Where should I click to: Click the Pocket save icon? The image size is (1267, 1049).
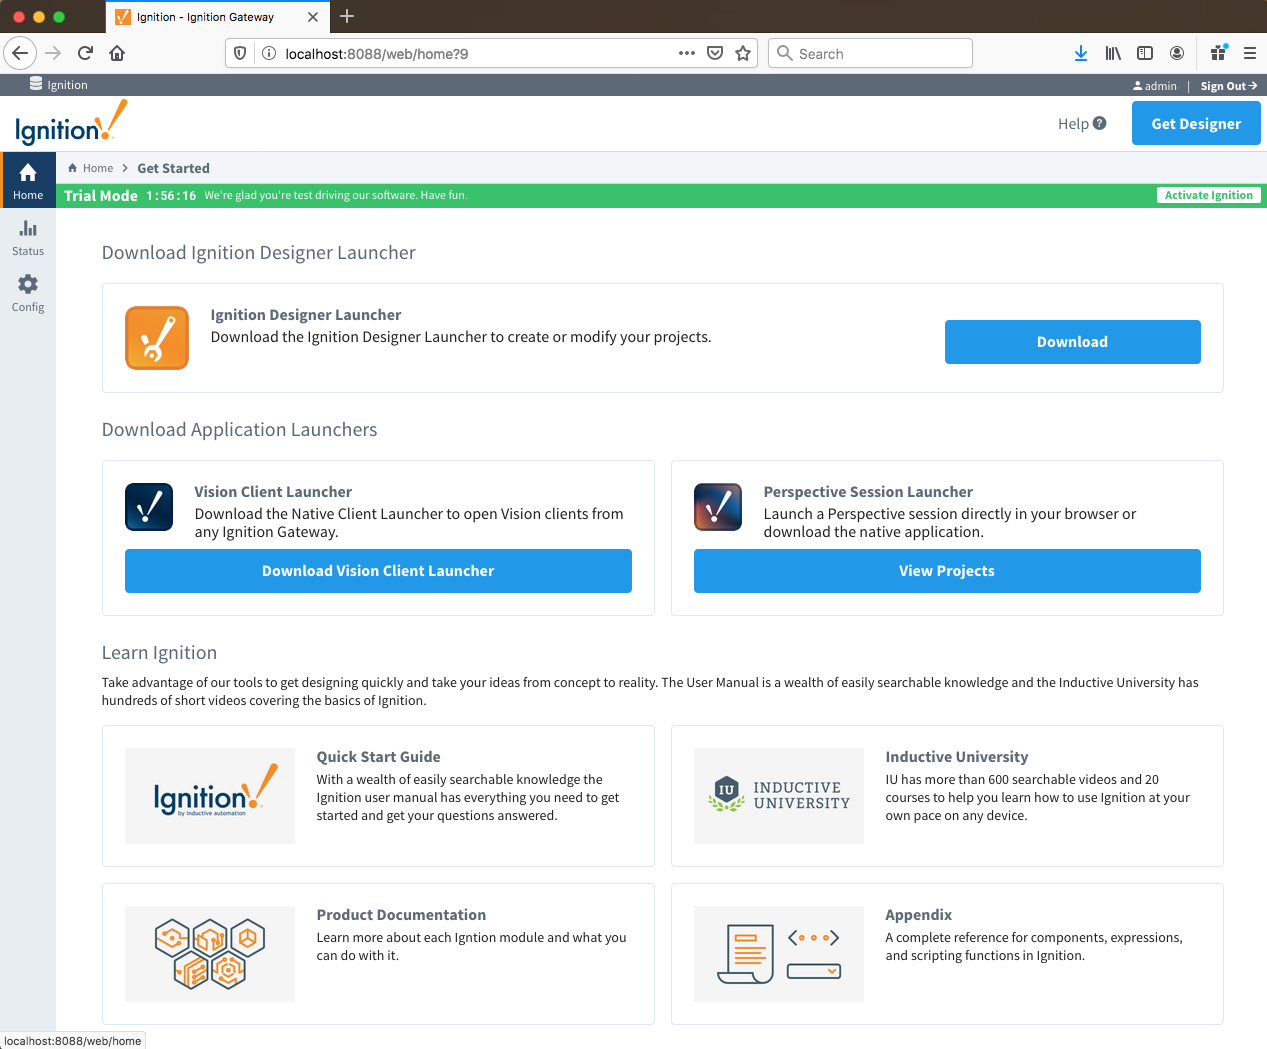715,53
